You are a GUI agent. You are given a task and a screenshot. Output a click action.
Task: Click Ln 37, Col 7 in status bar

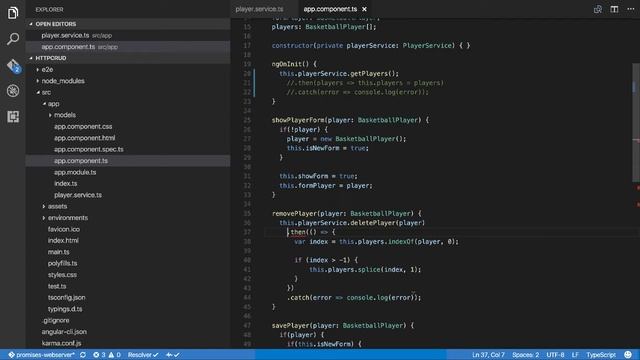488,355
